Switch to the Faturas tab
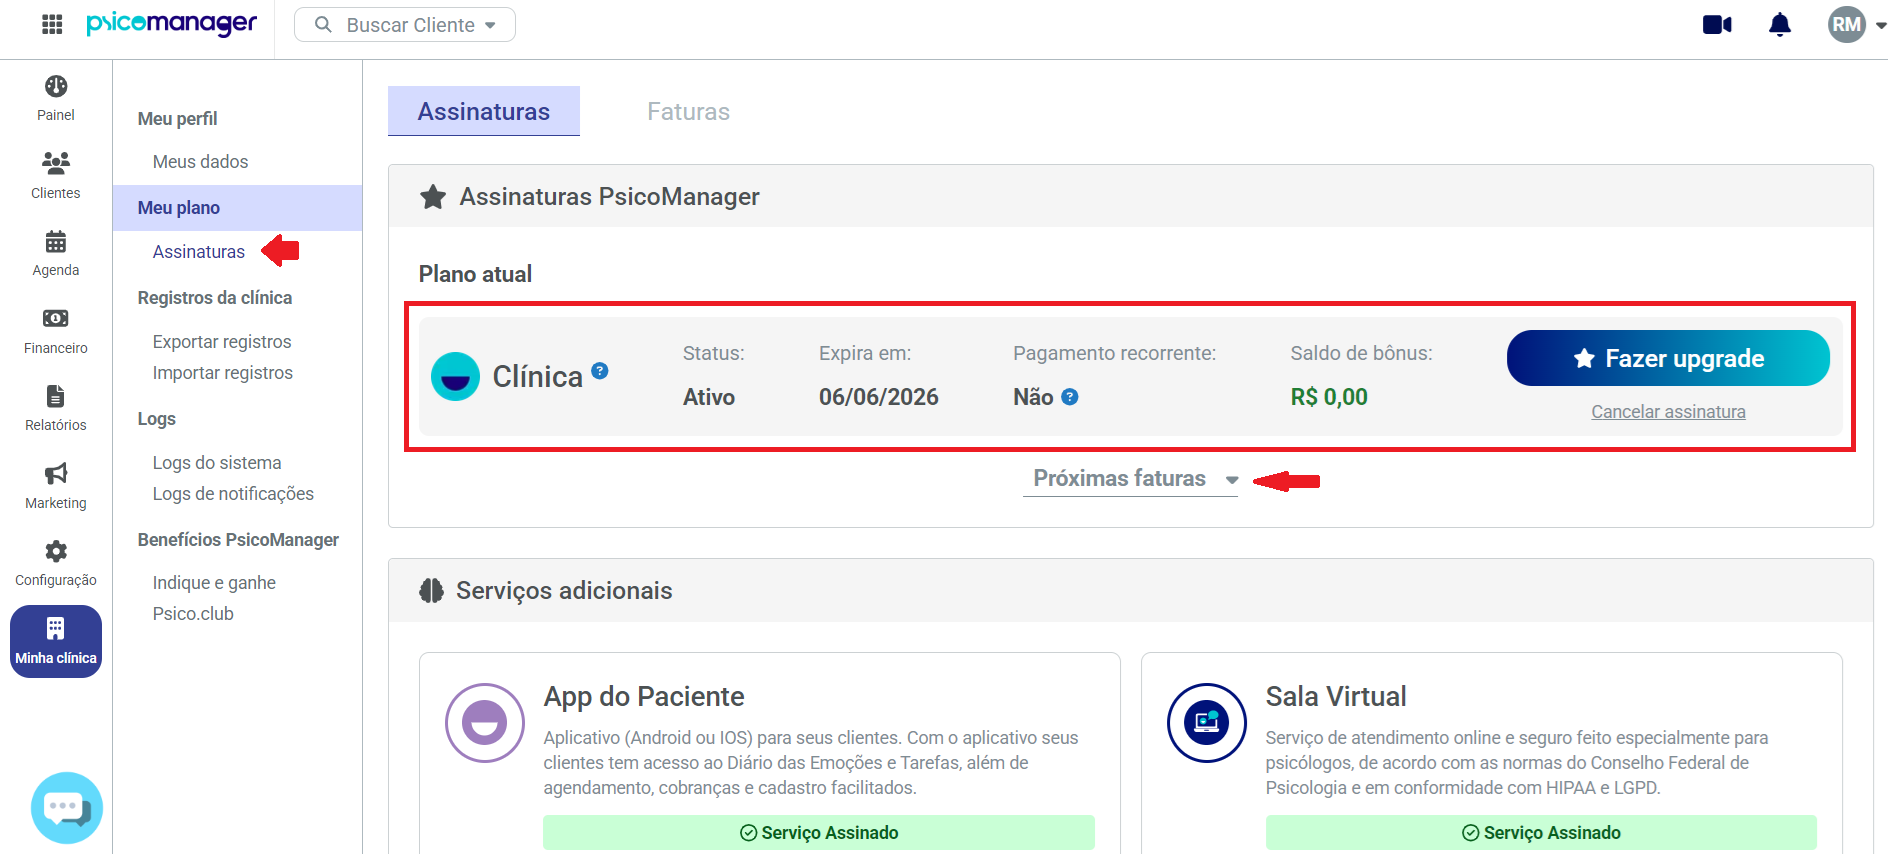Image resolution: width=1888 pixels, height=854 pixels. click(x=688, y=111)
